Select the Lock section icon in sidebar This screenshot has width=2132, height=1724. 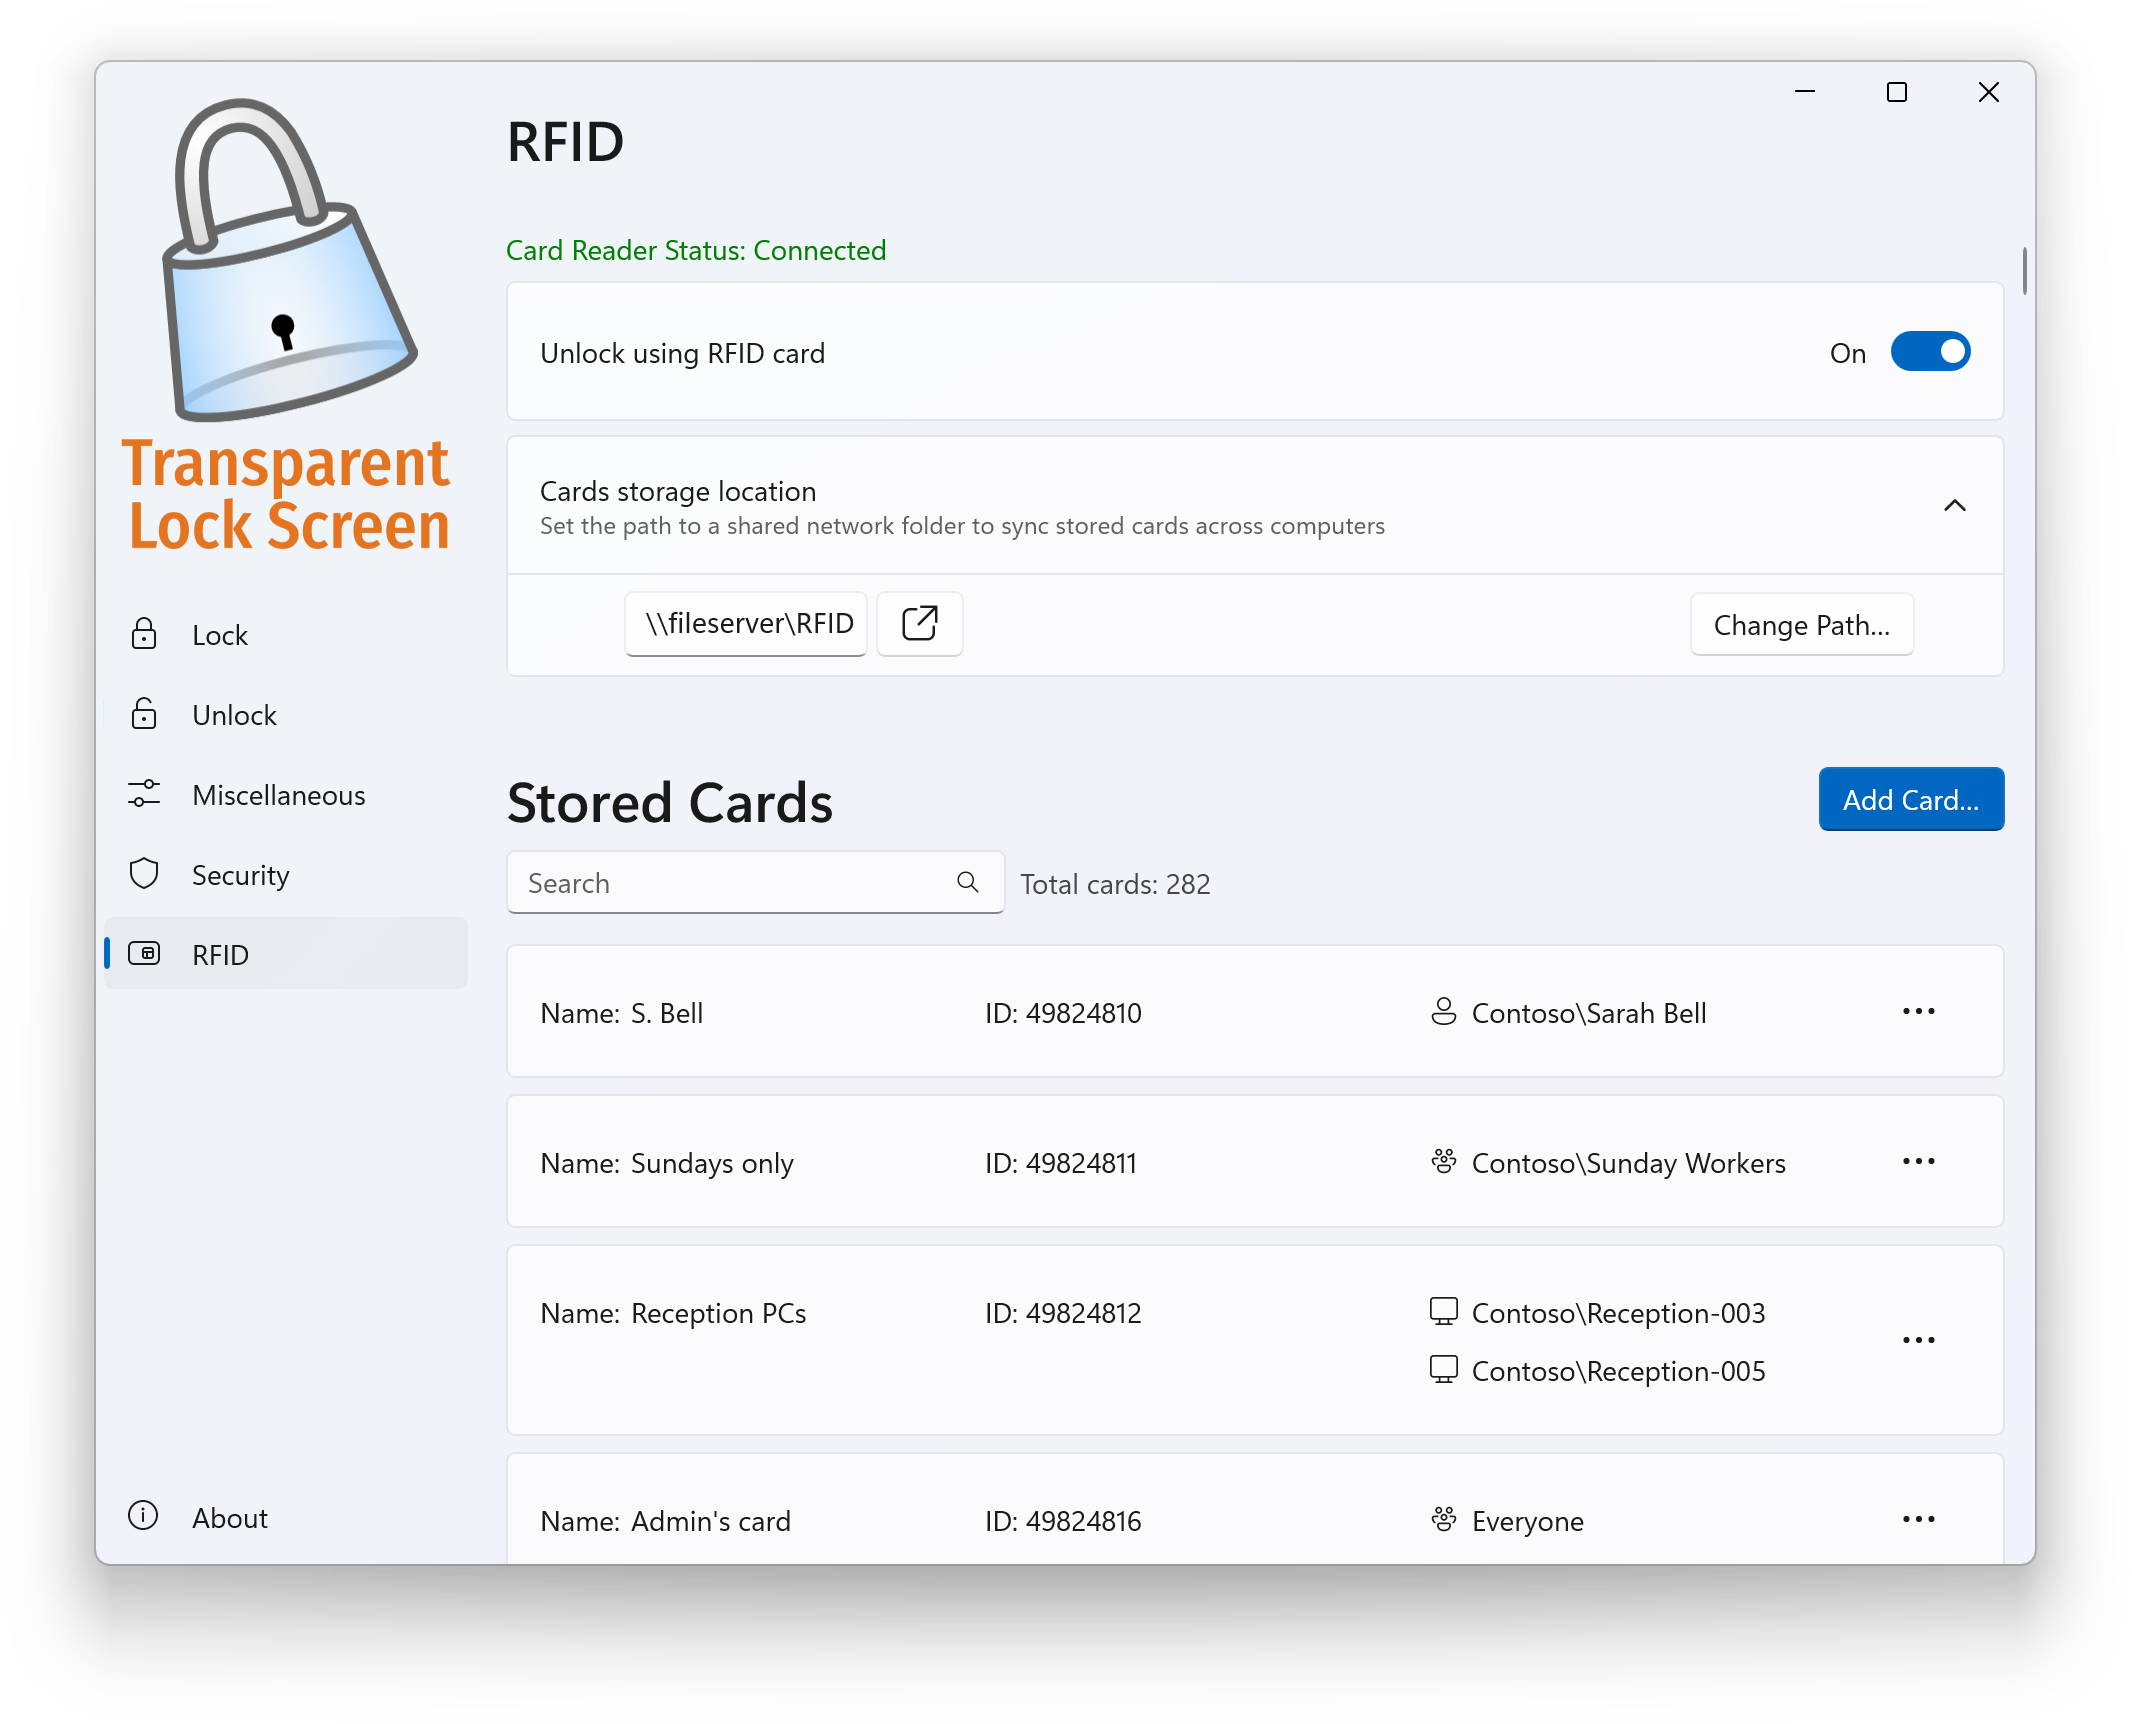(x=145, y=634)
